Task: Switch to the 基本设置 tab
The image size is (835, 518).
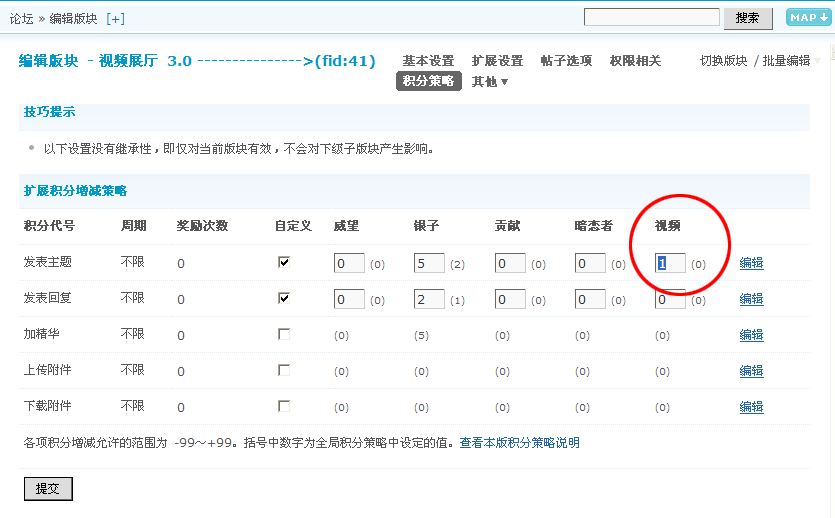Action: (428, 61)
